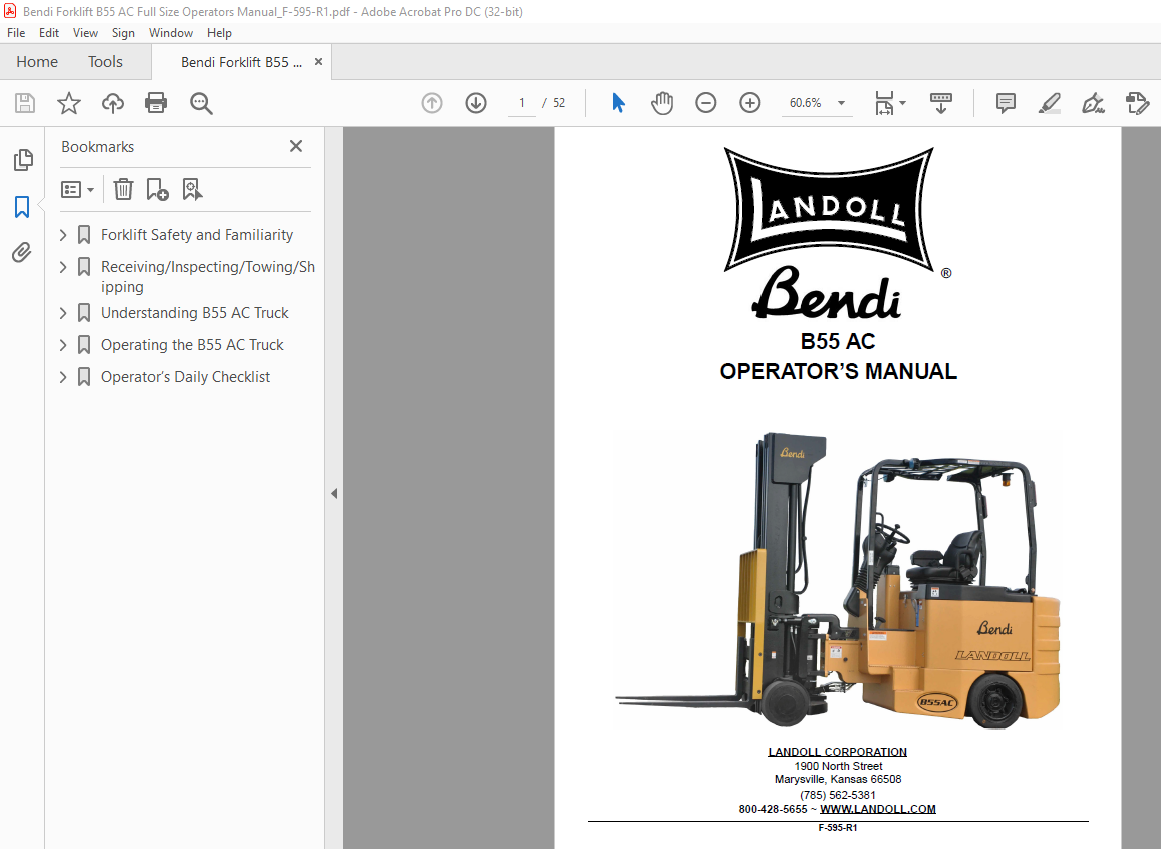Click the page number input field

coord(522,103)
